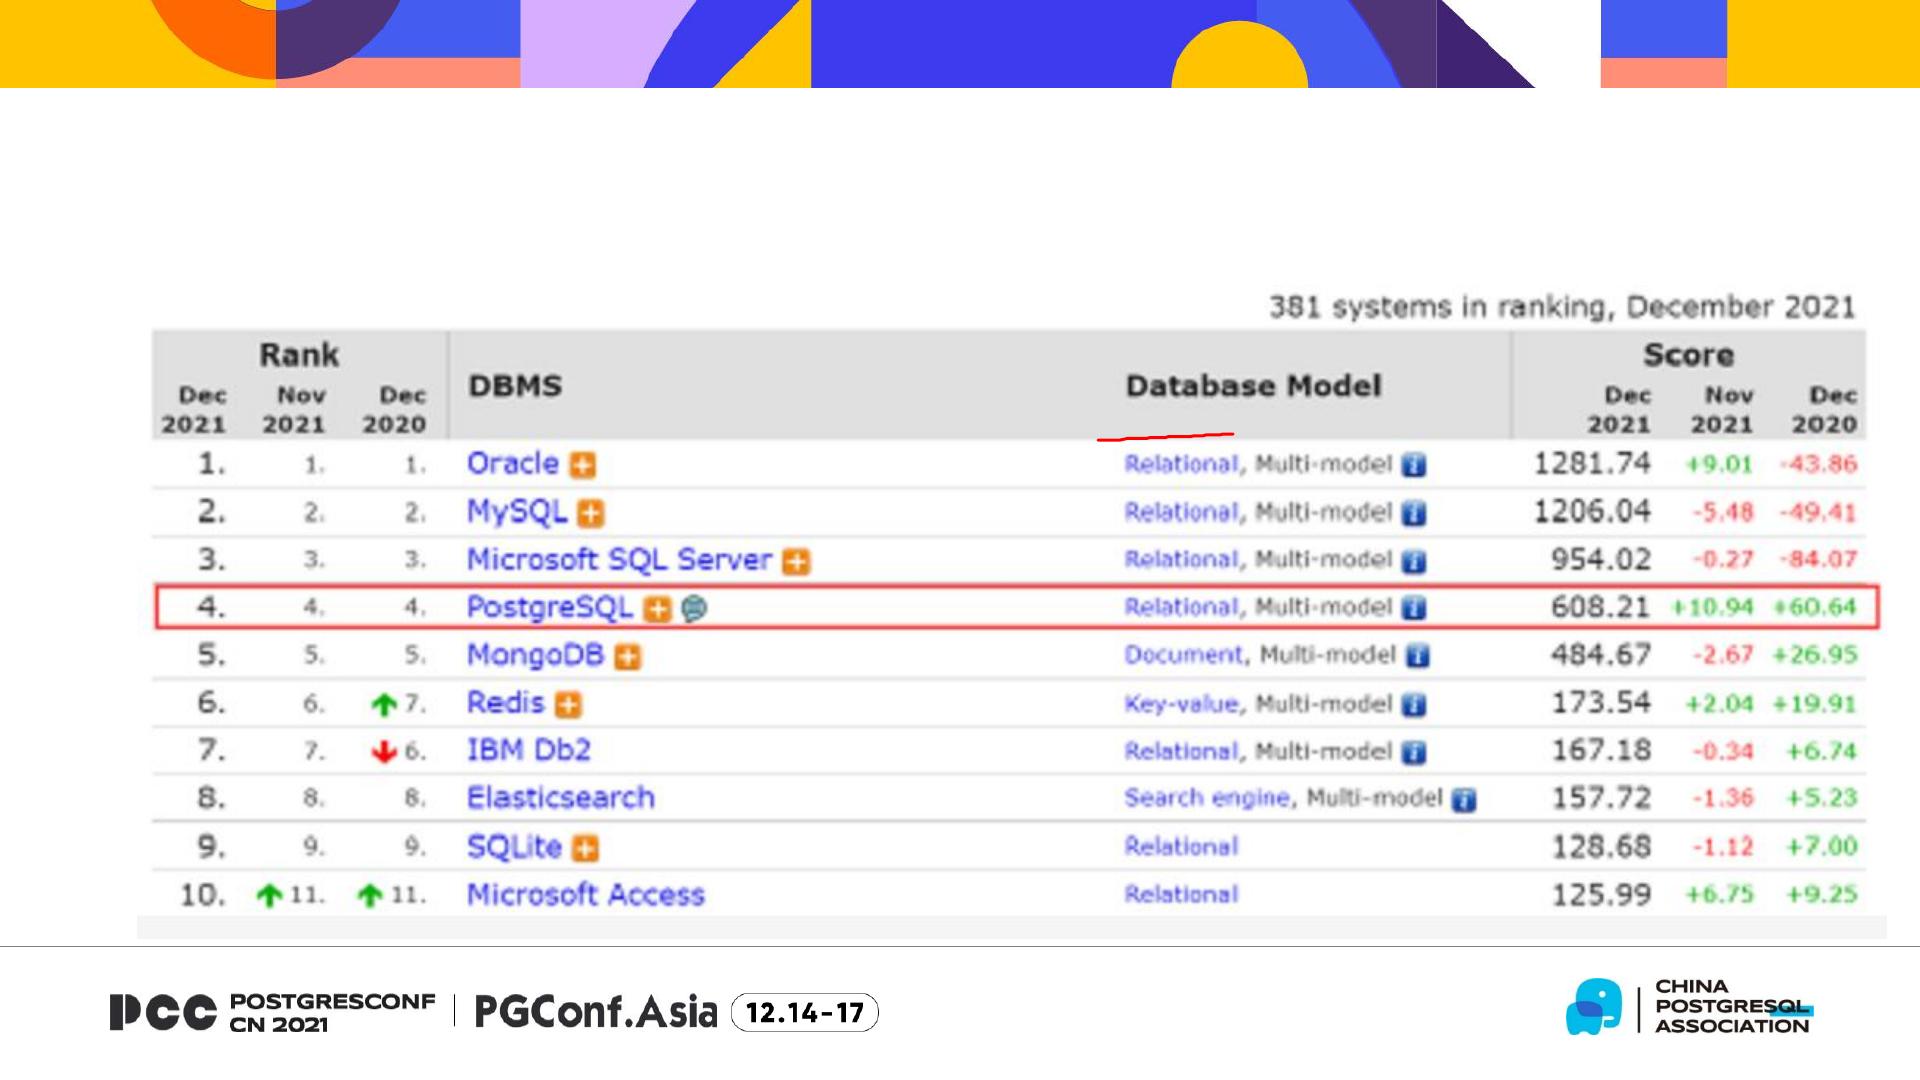The width and height of the screenshot is (1920, 1080).
Task: Click the Key-value model link for Redis
Action: point(1181,704)
